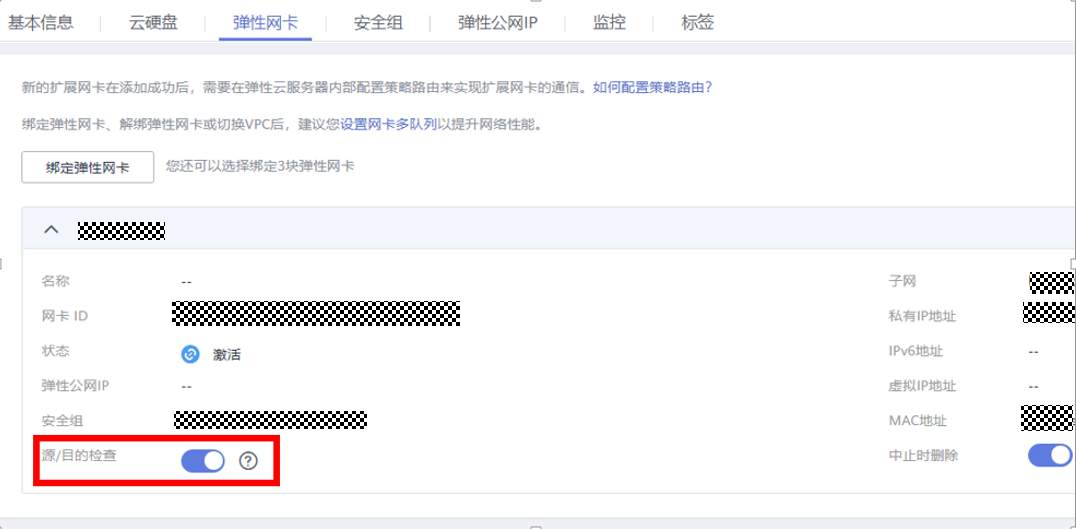Open the 如何配置策略路由 link
Viewport: 1076px width, 529px height.
click(653, 88)
